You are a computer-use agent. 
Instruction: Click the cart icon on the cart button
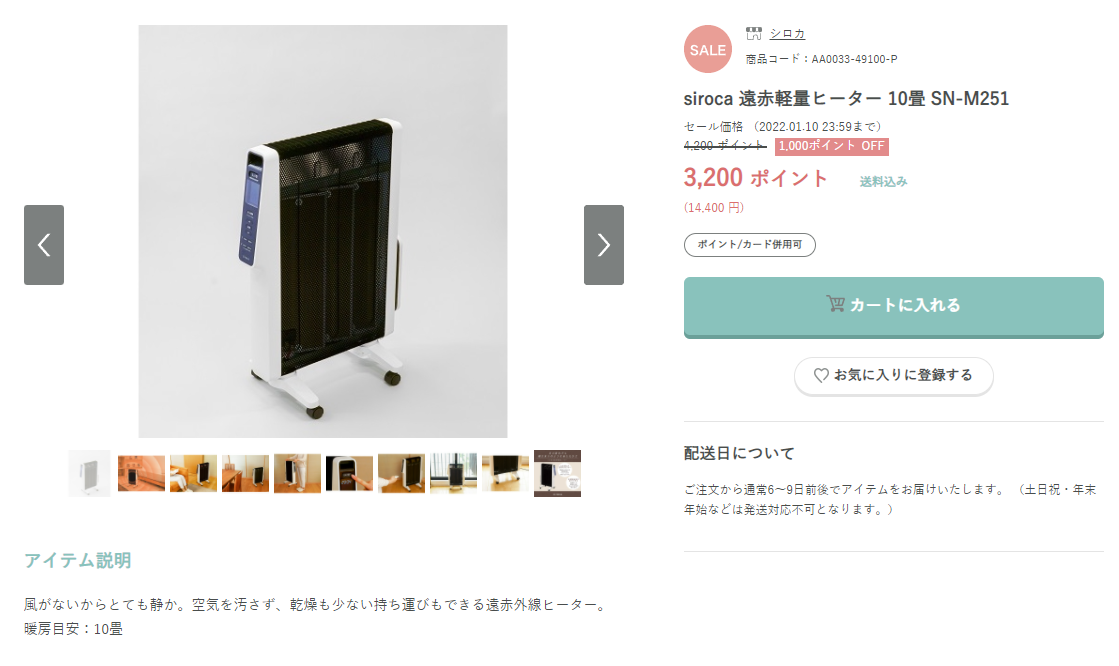836,304
